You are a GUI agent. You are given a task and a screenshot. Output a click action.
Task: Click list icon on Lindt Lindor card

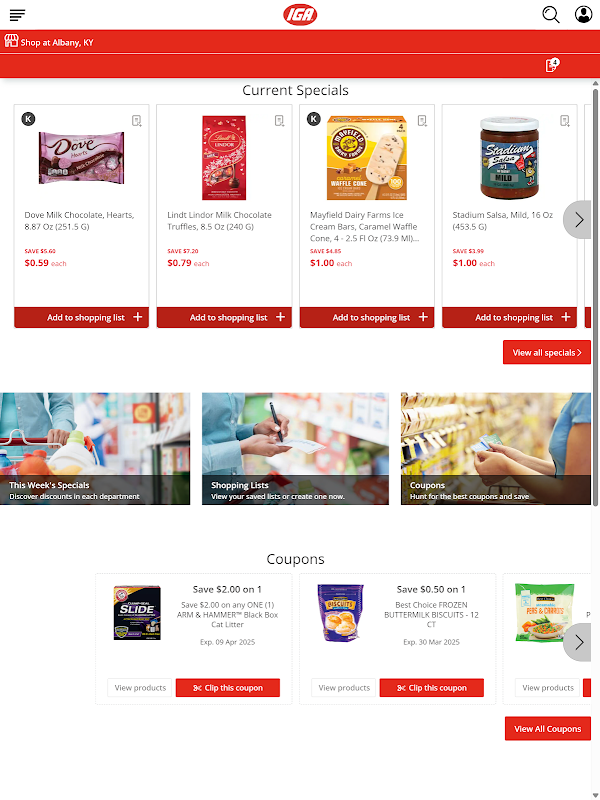pyautogui.click(x=279, y=120)
